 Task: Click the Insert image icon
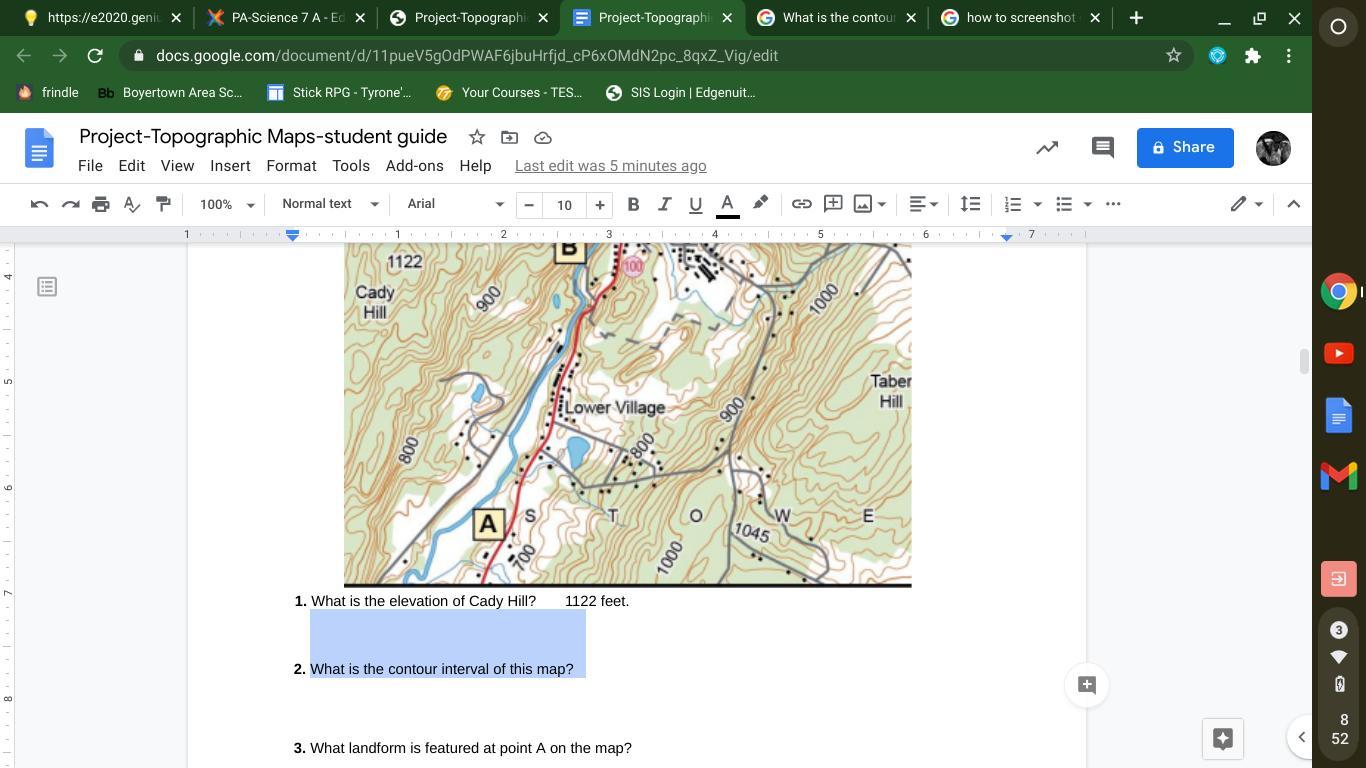pos(863,204)
